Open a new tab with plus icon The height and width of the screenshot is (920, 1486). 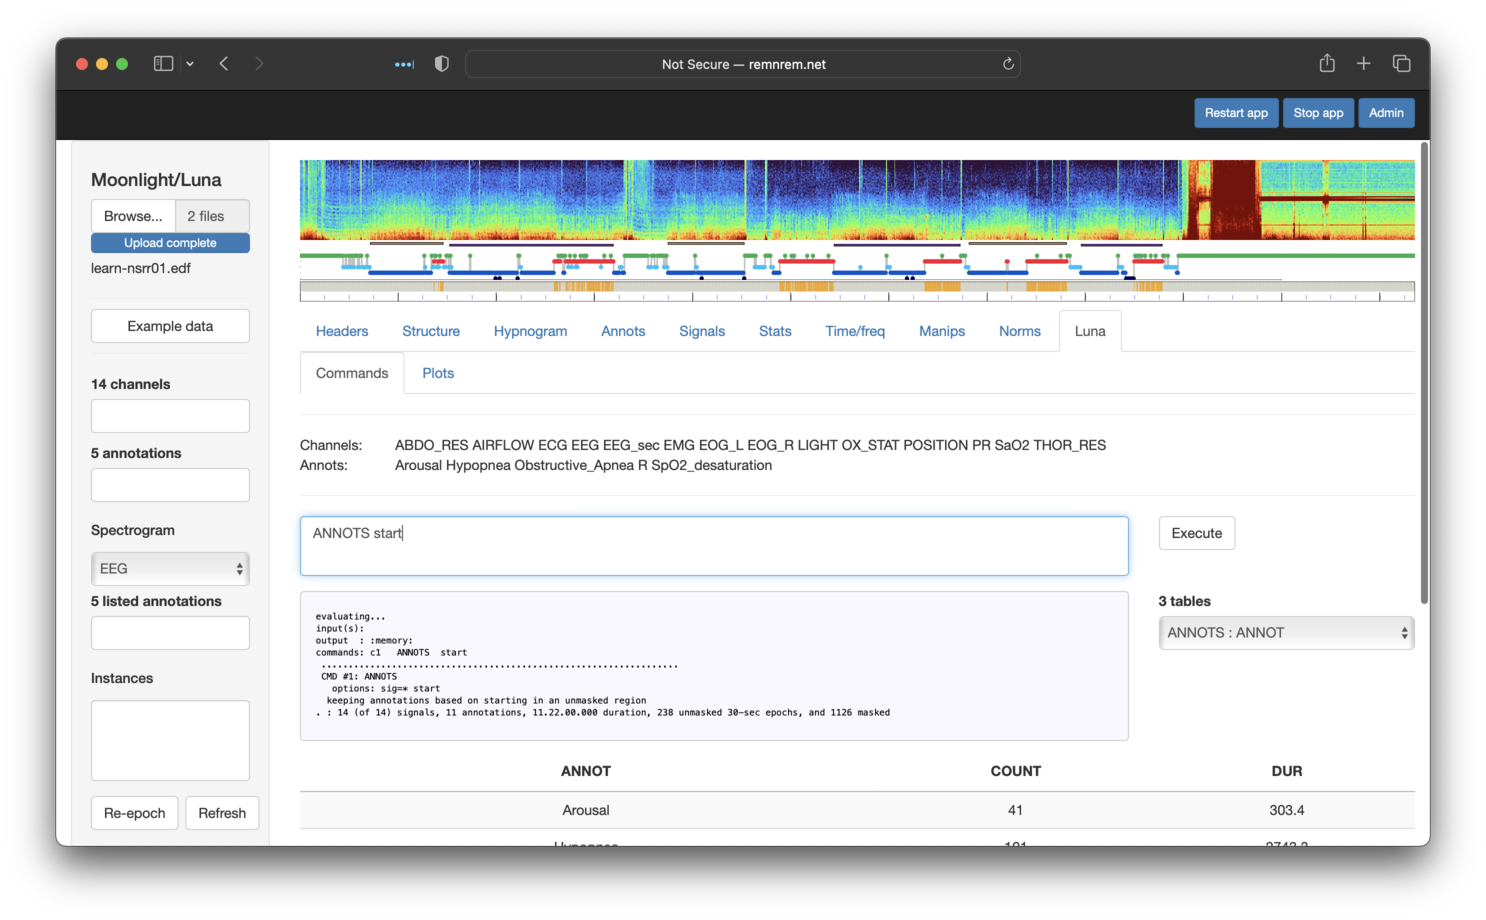tap(1363, 64)
